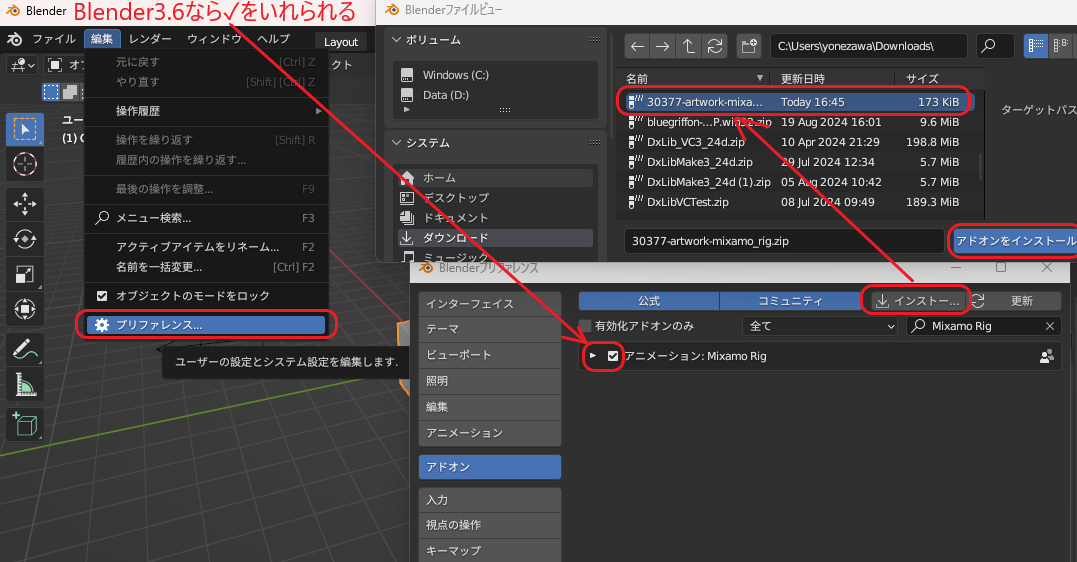
Task: Select the Add Cube tool
Action: (x=25, y=425)
